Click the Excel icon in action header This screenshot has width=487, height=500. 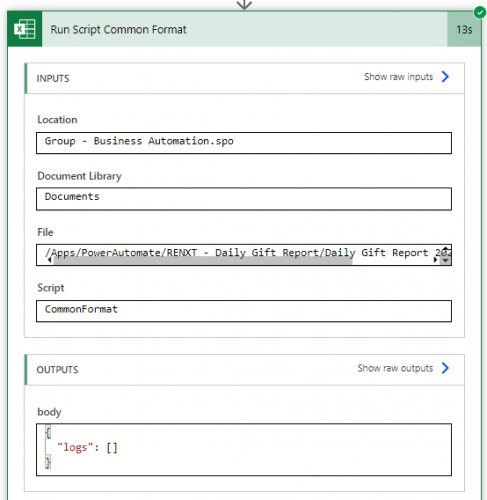pyautogui.click(x=25, y=29)
